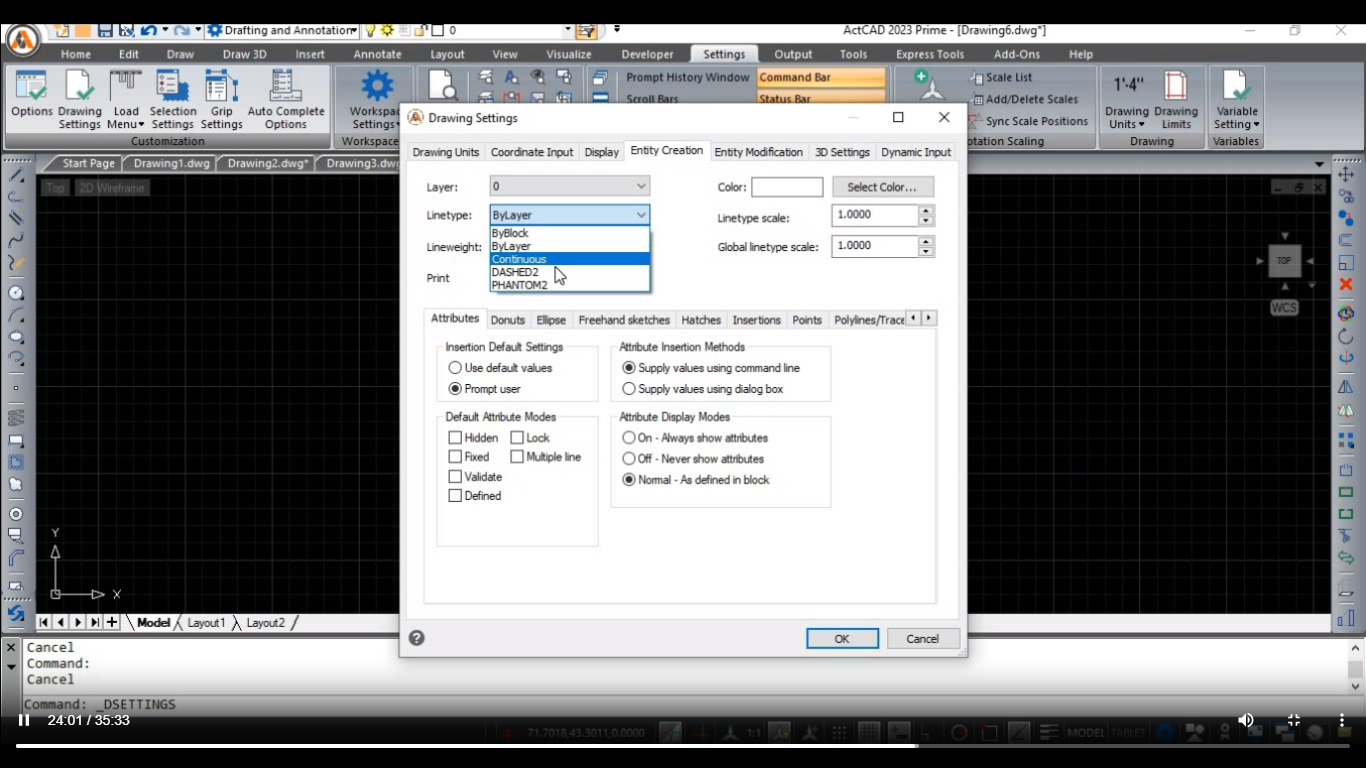Pause the video playback
This screenshot has height=768, width=1366.
click(24, 720)
